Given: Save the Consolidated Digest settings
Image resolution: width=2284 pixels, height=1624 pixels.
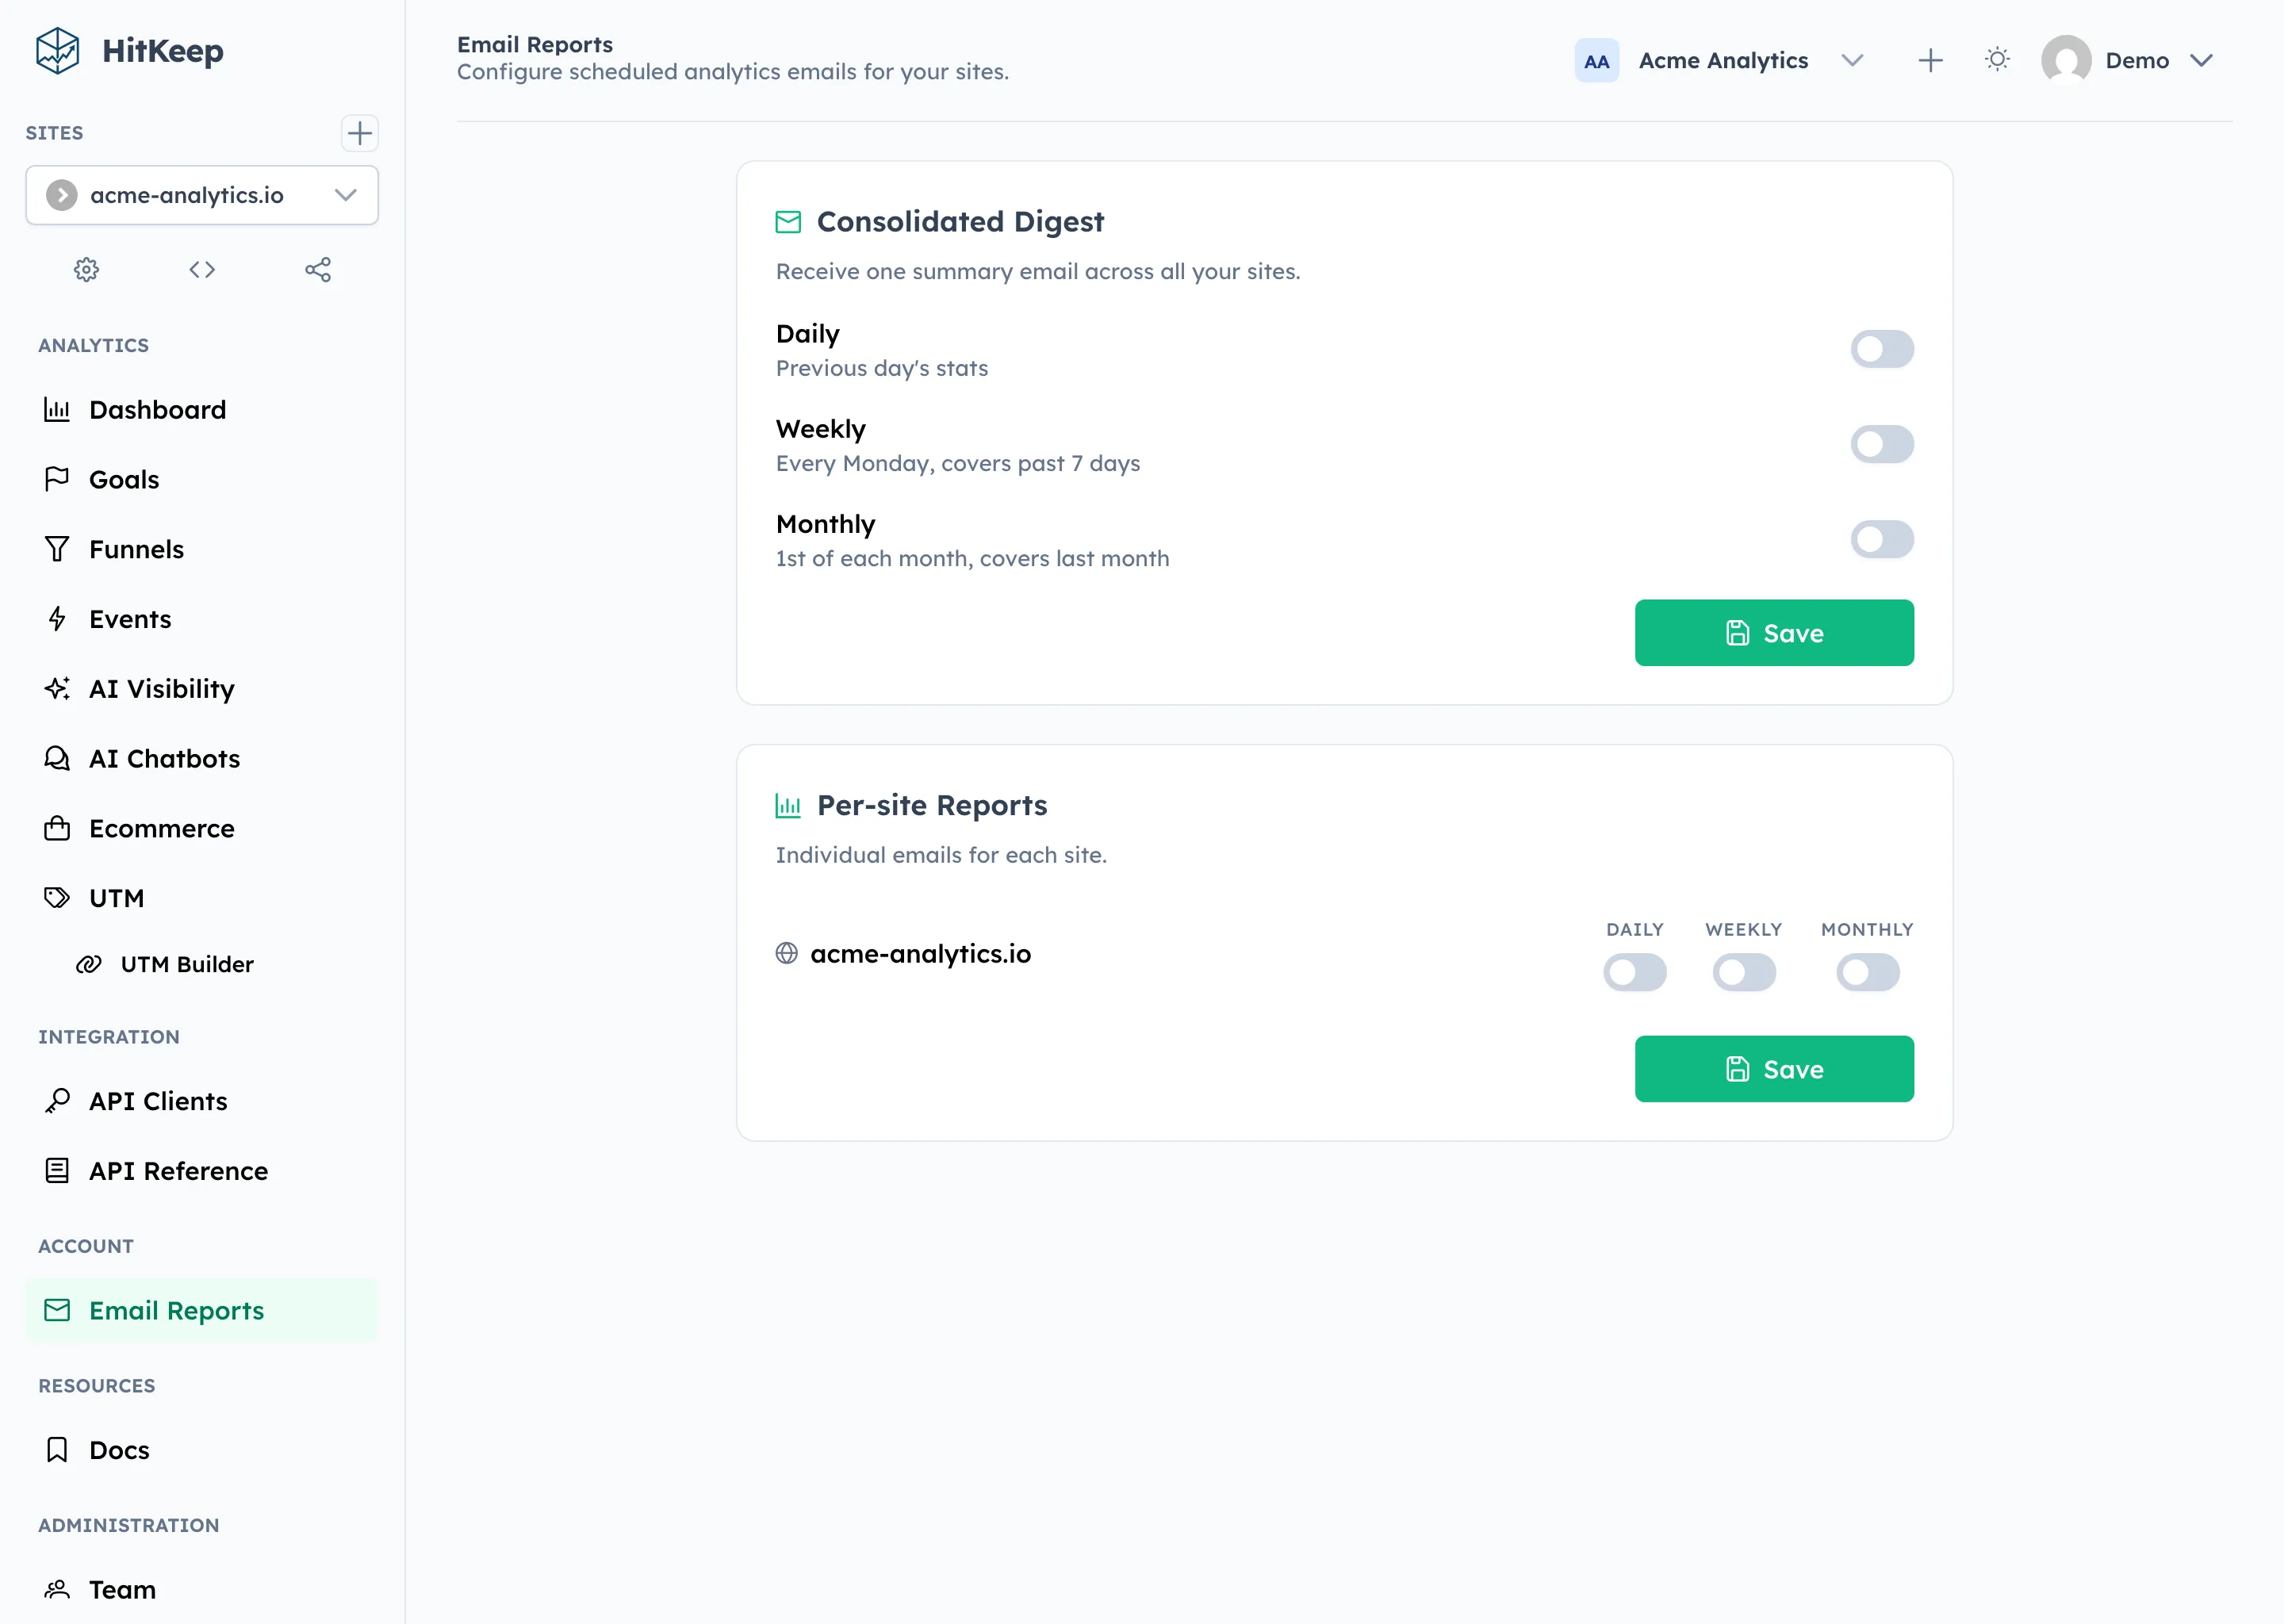Looking at the screenshot, I should (1773, 632).
